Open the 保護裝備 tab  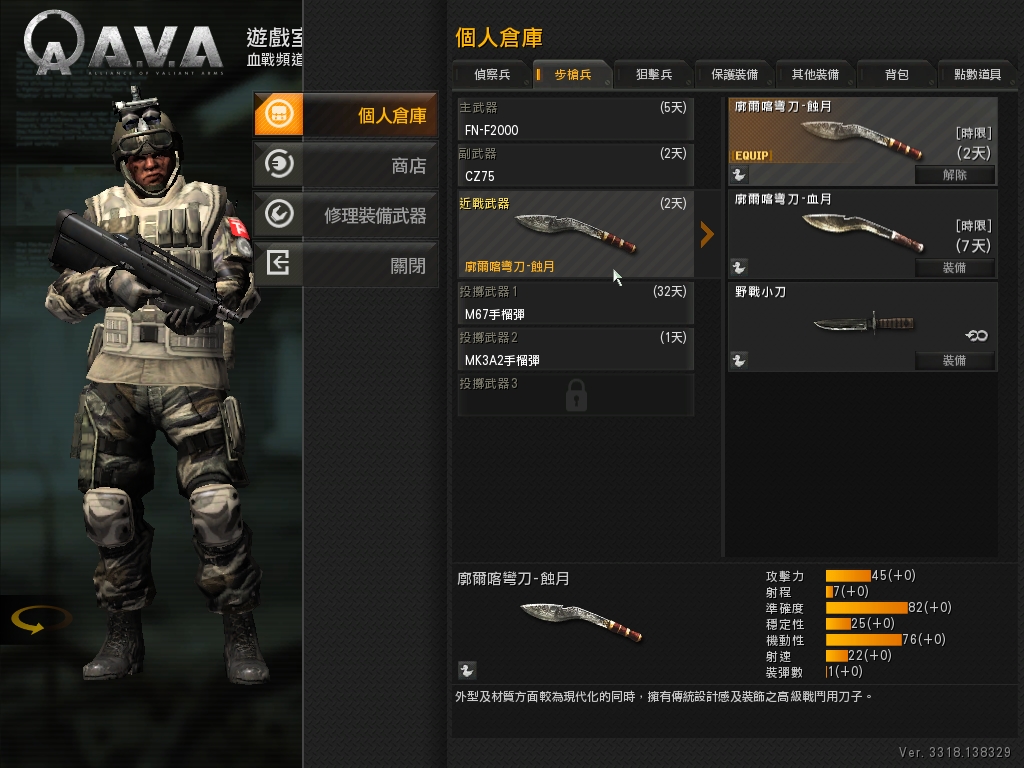(x=735, y=74)
